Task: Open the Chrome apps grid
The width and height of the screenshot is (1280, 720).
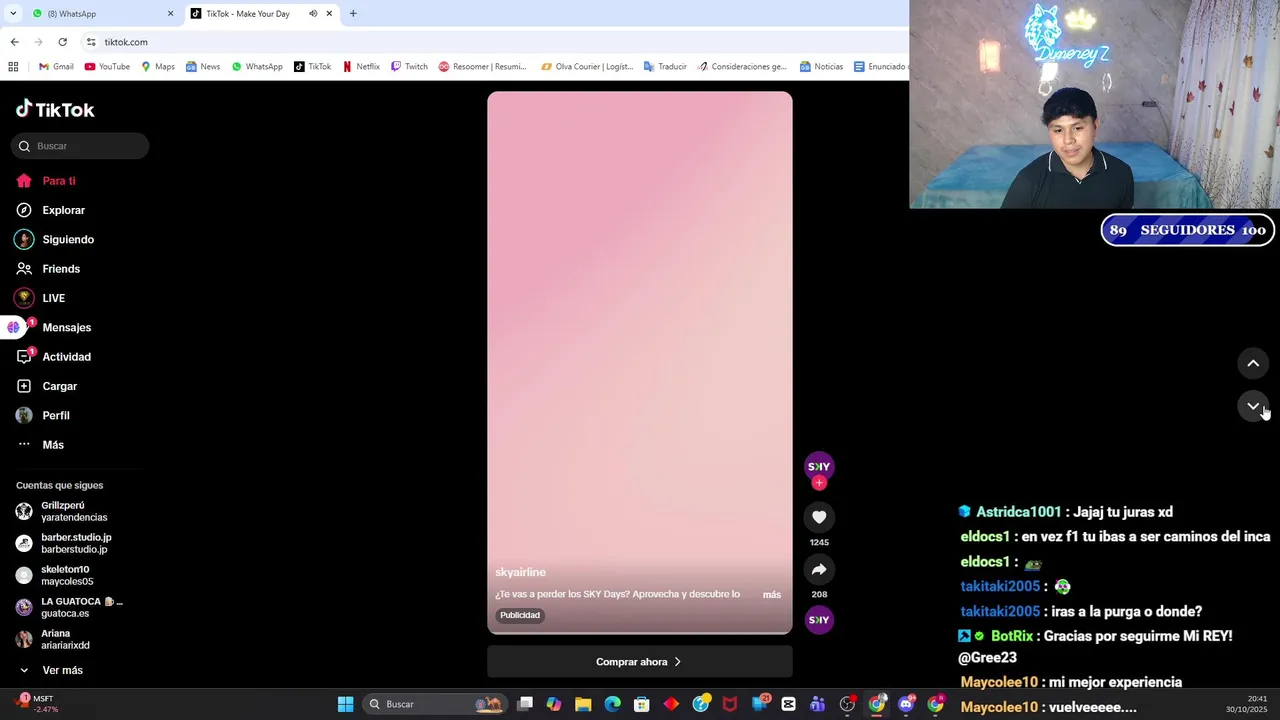Action: (x=13, y=67)
